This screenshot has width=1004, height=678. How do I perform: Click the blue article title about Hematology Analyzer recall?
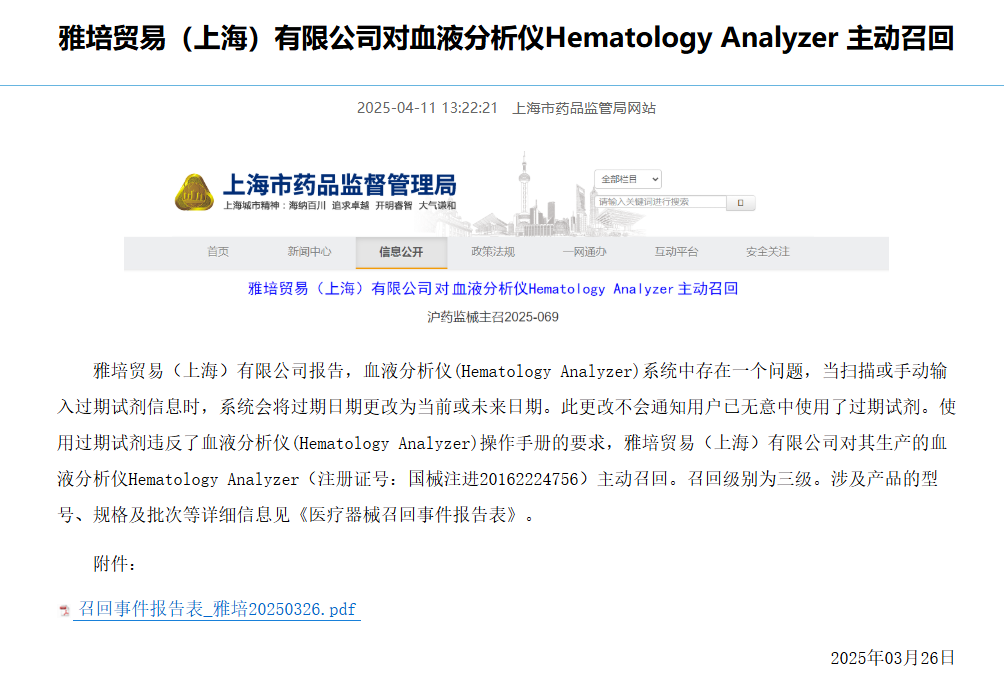click(x=493, y=289)
